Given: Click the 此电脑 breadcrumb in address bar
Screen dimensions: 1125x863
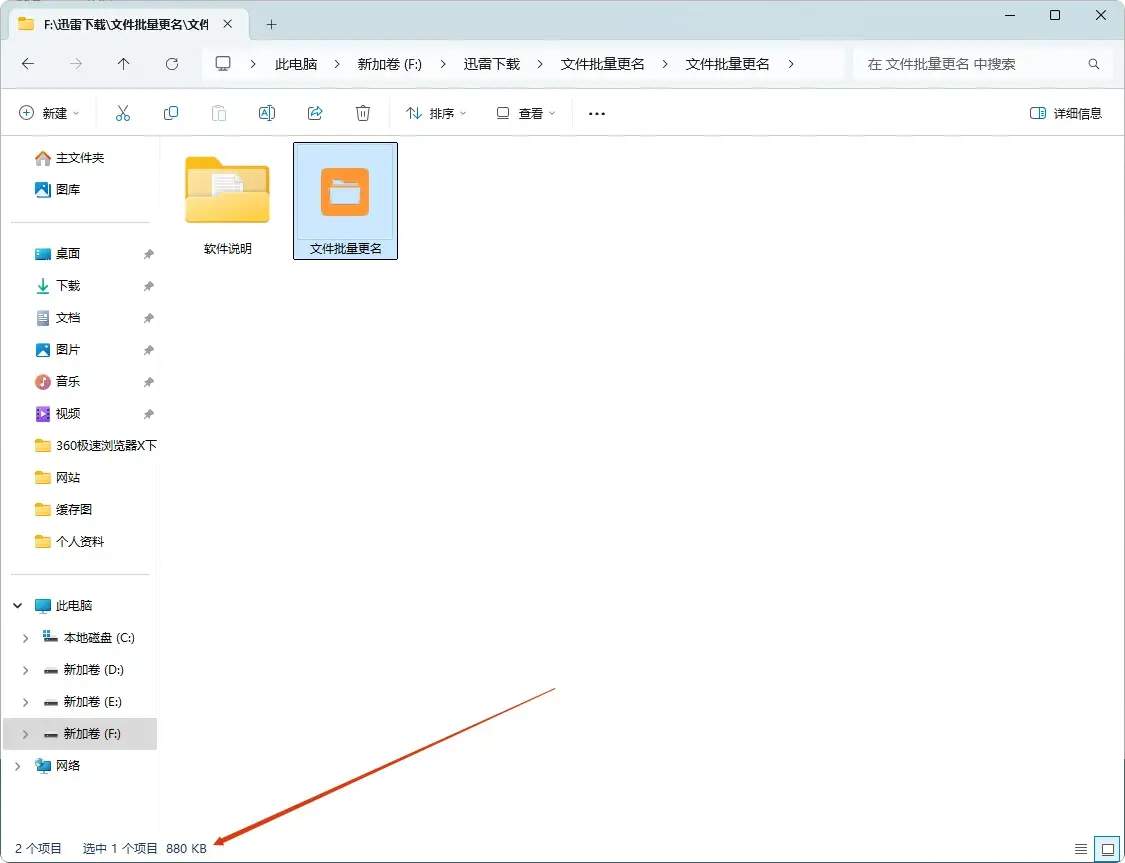Looking at the screenshot, I should pyautogui.click(x=296, y=63).
